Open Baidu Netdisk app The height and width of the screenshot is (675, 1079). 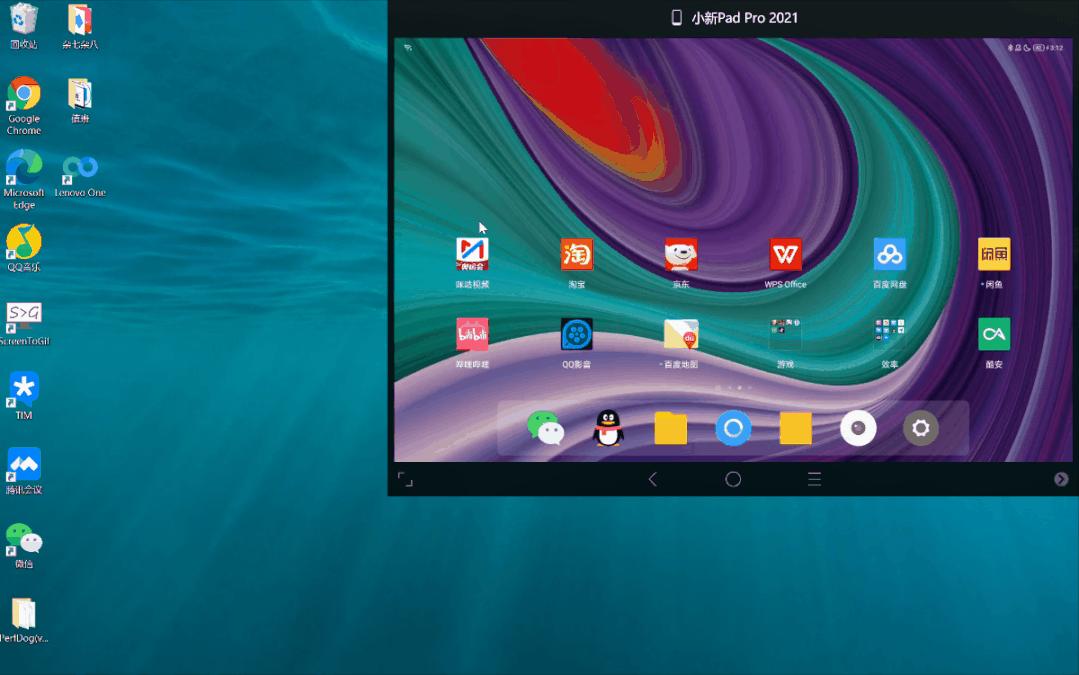(889, 255)
